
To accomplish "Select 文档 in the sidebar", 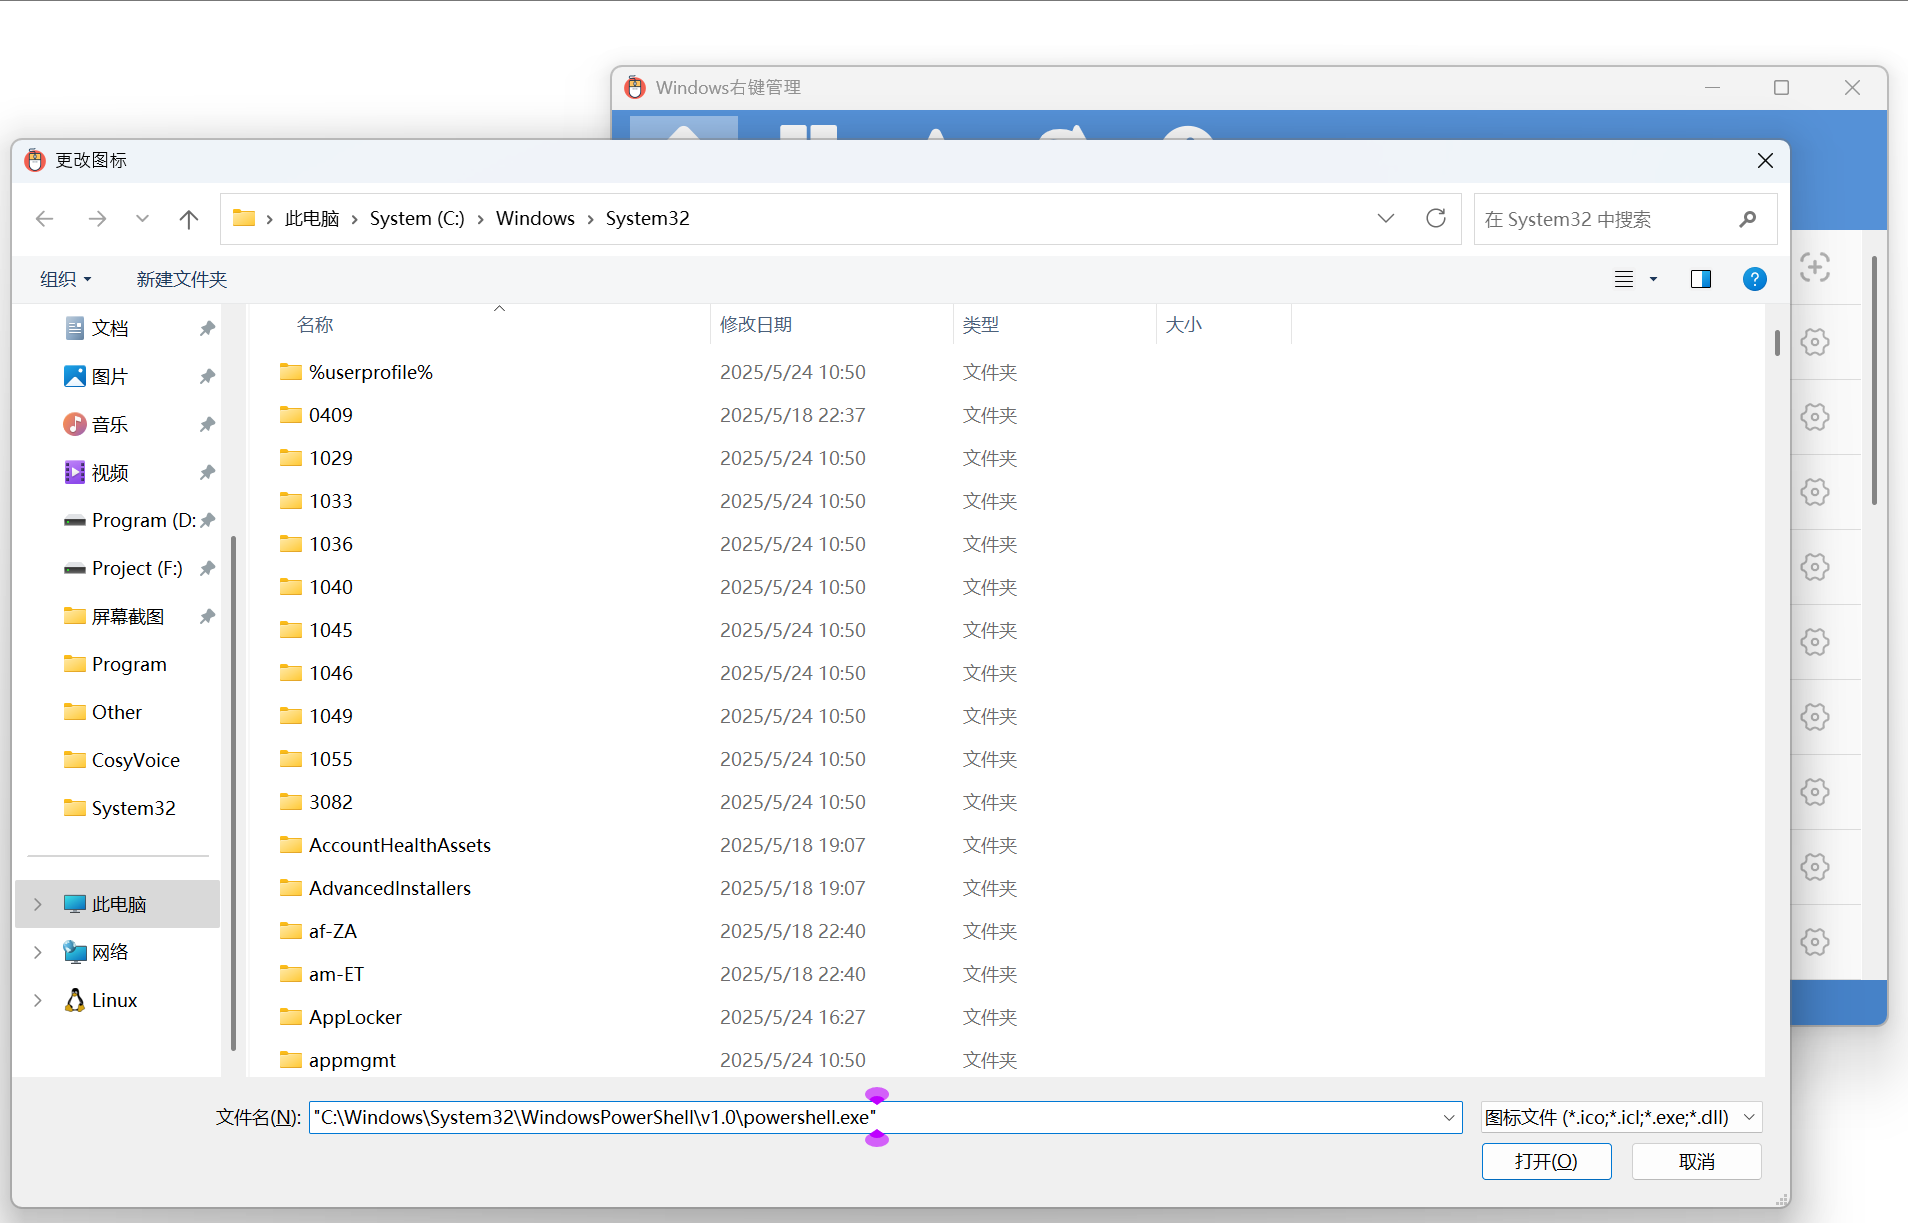I will pyautogui.click(x=110, y=328).
